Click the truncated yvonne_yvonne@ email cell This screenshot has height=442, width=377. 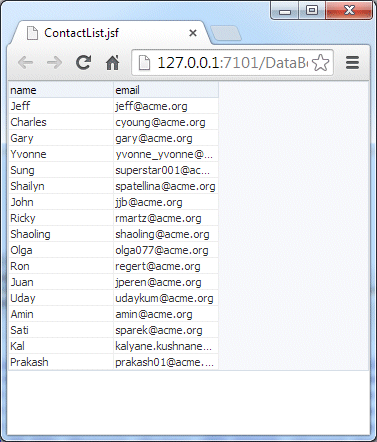click(166, 154)
